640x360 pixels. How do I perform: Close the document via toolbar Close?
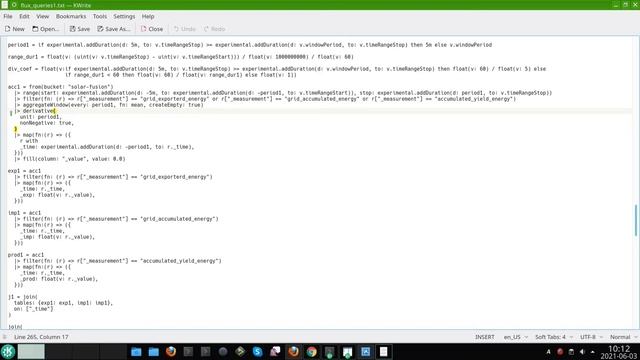pyautogui.click(x=152, y=29)
